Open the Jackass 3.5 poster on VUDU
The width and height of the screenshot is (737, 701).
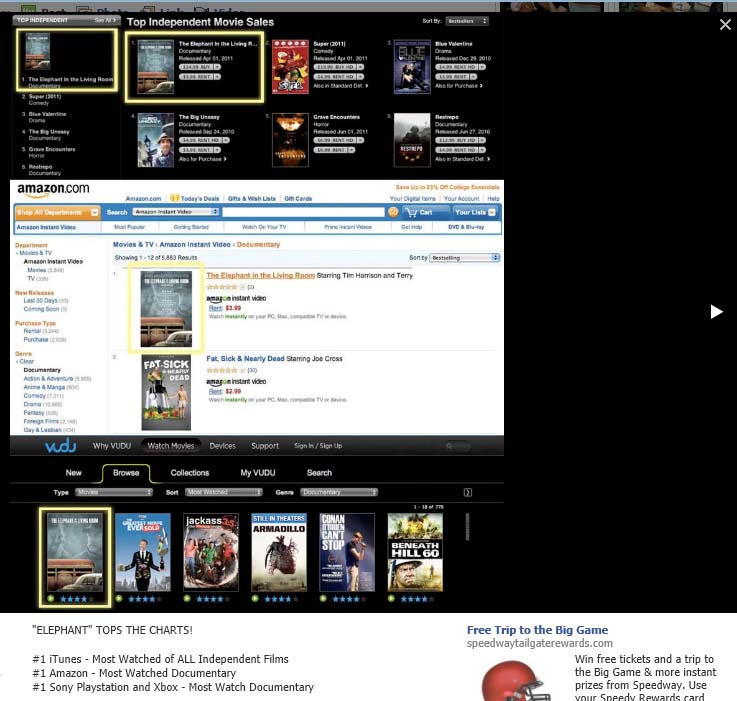click(211, 552)
